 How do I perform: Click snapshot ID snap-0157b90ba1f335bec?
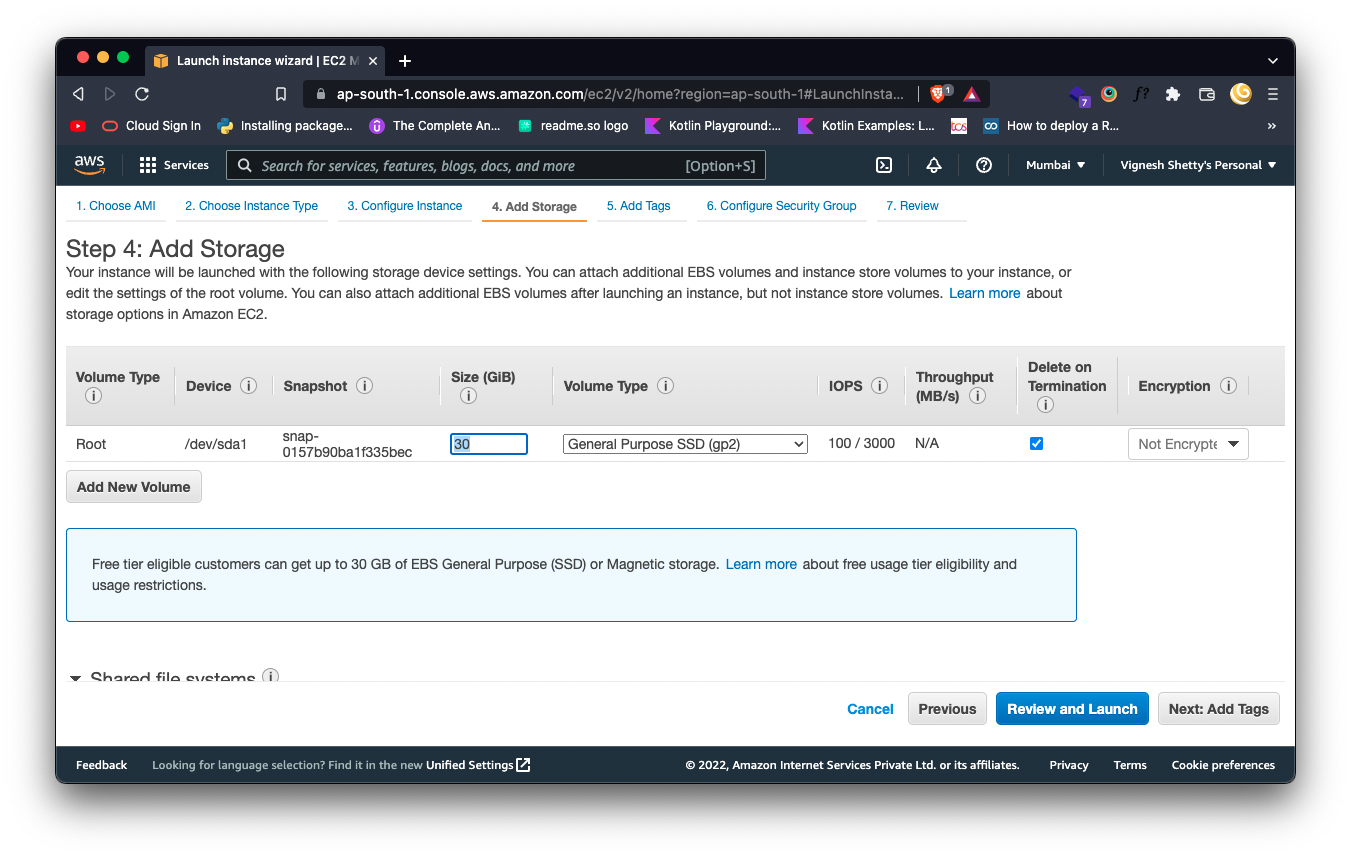pyautogui.click(x=347, y=444)
